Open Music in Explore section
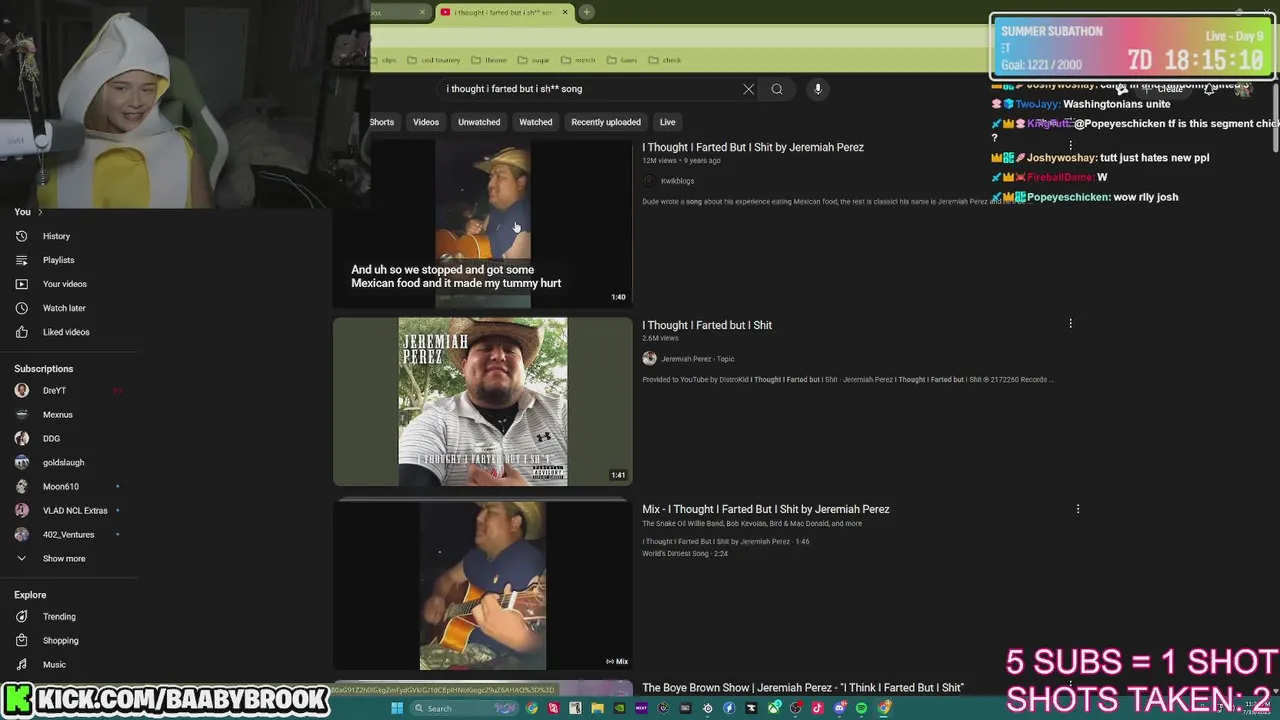The image size is (1280, 720). [x=54, y=665]
